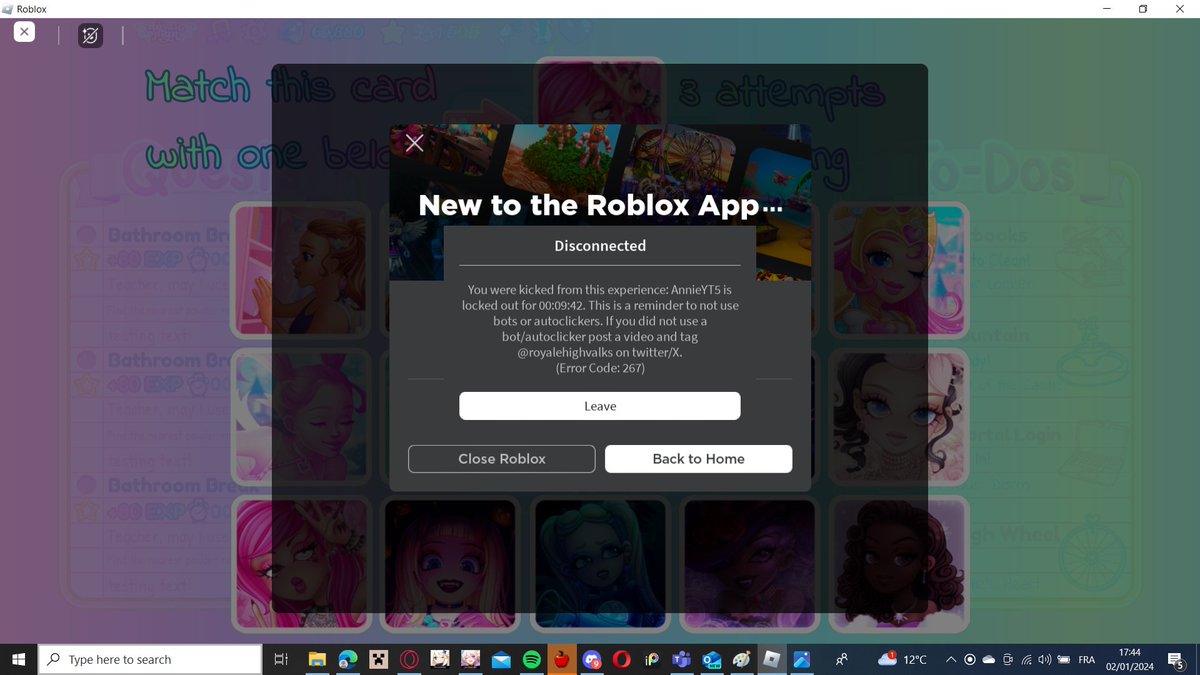
Task: Close the Roblox top bar with the white X
Action: (24, 32)
